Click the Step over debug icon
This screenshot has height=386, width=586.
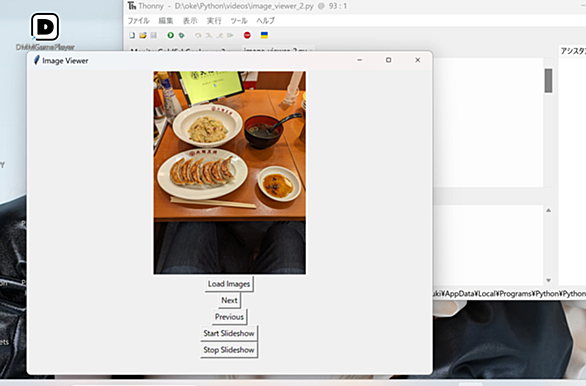[x=198, y=35]
